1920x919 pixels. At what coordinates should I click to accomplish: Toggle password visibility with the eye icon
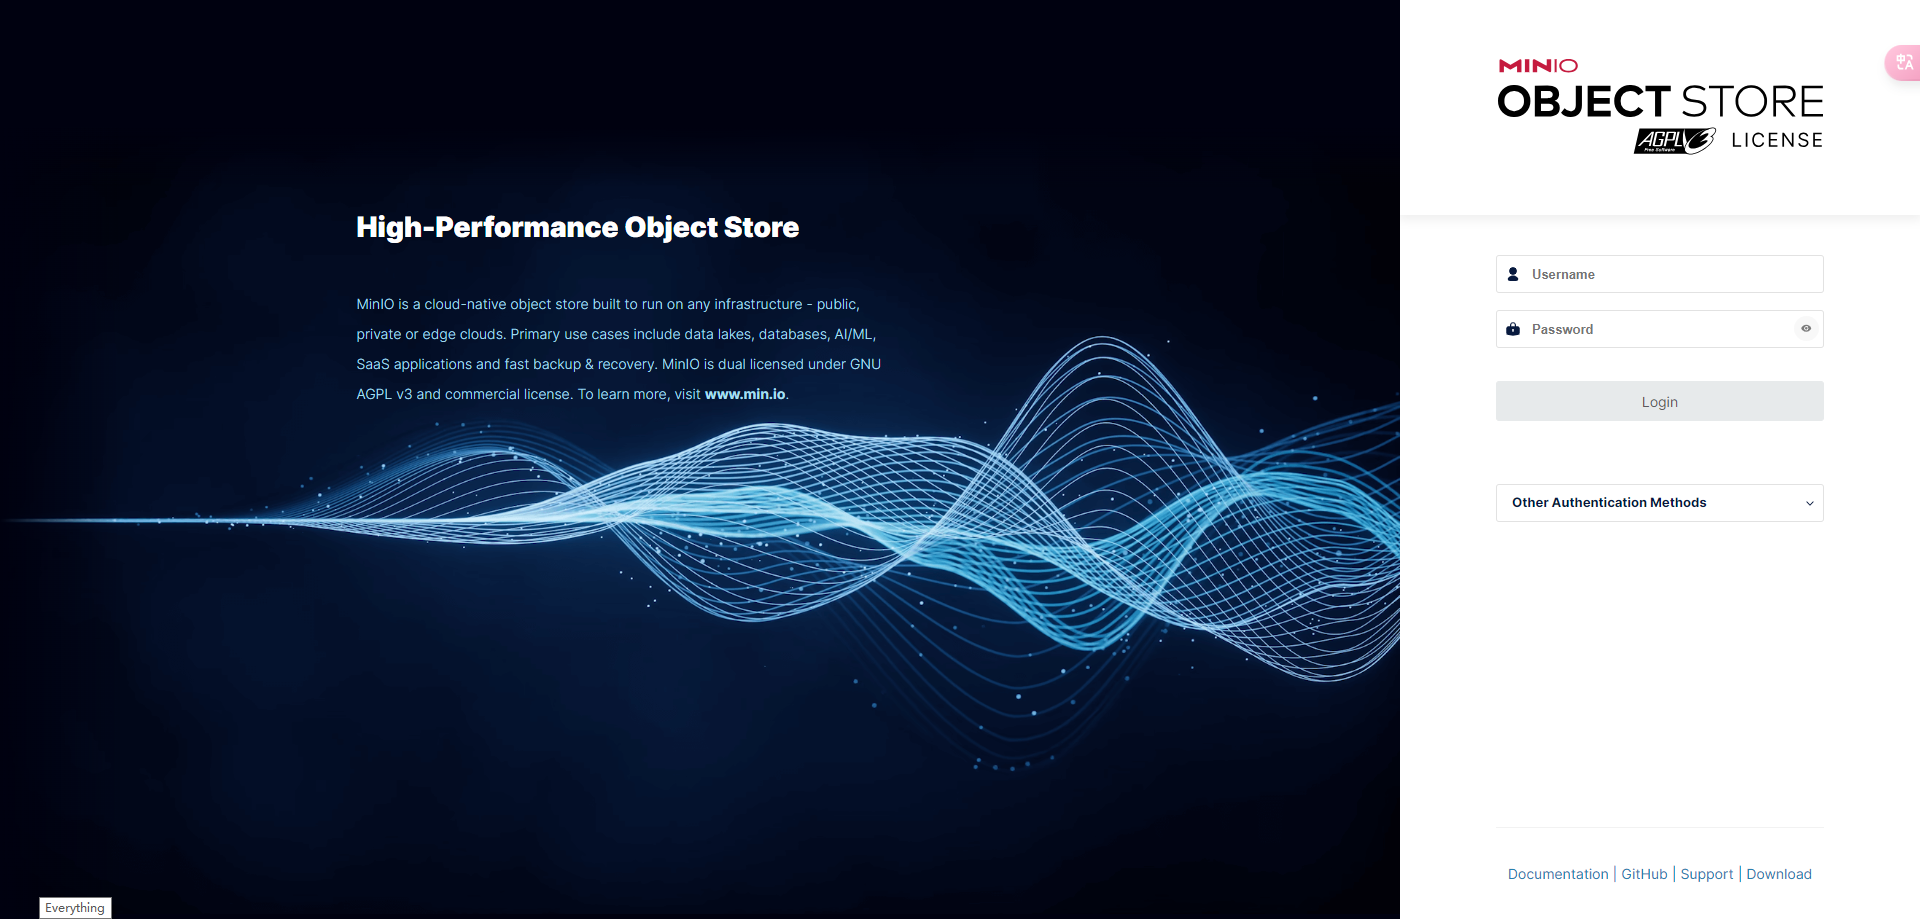coord(1806,328)
